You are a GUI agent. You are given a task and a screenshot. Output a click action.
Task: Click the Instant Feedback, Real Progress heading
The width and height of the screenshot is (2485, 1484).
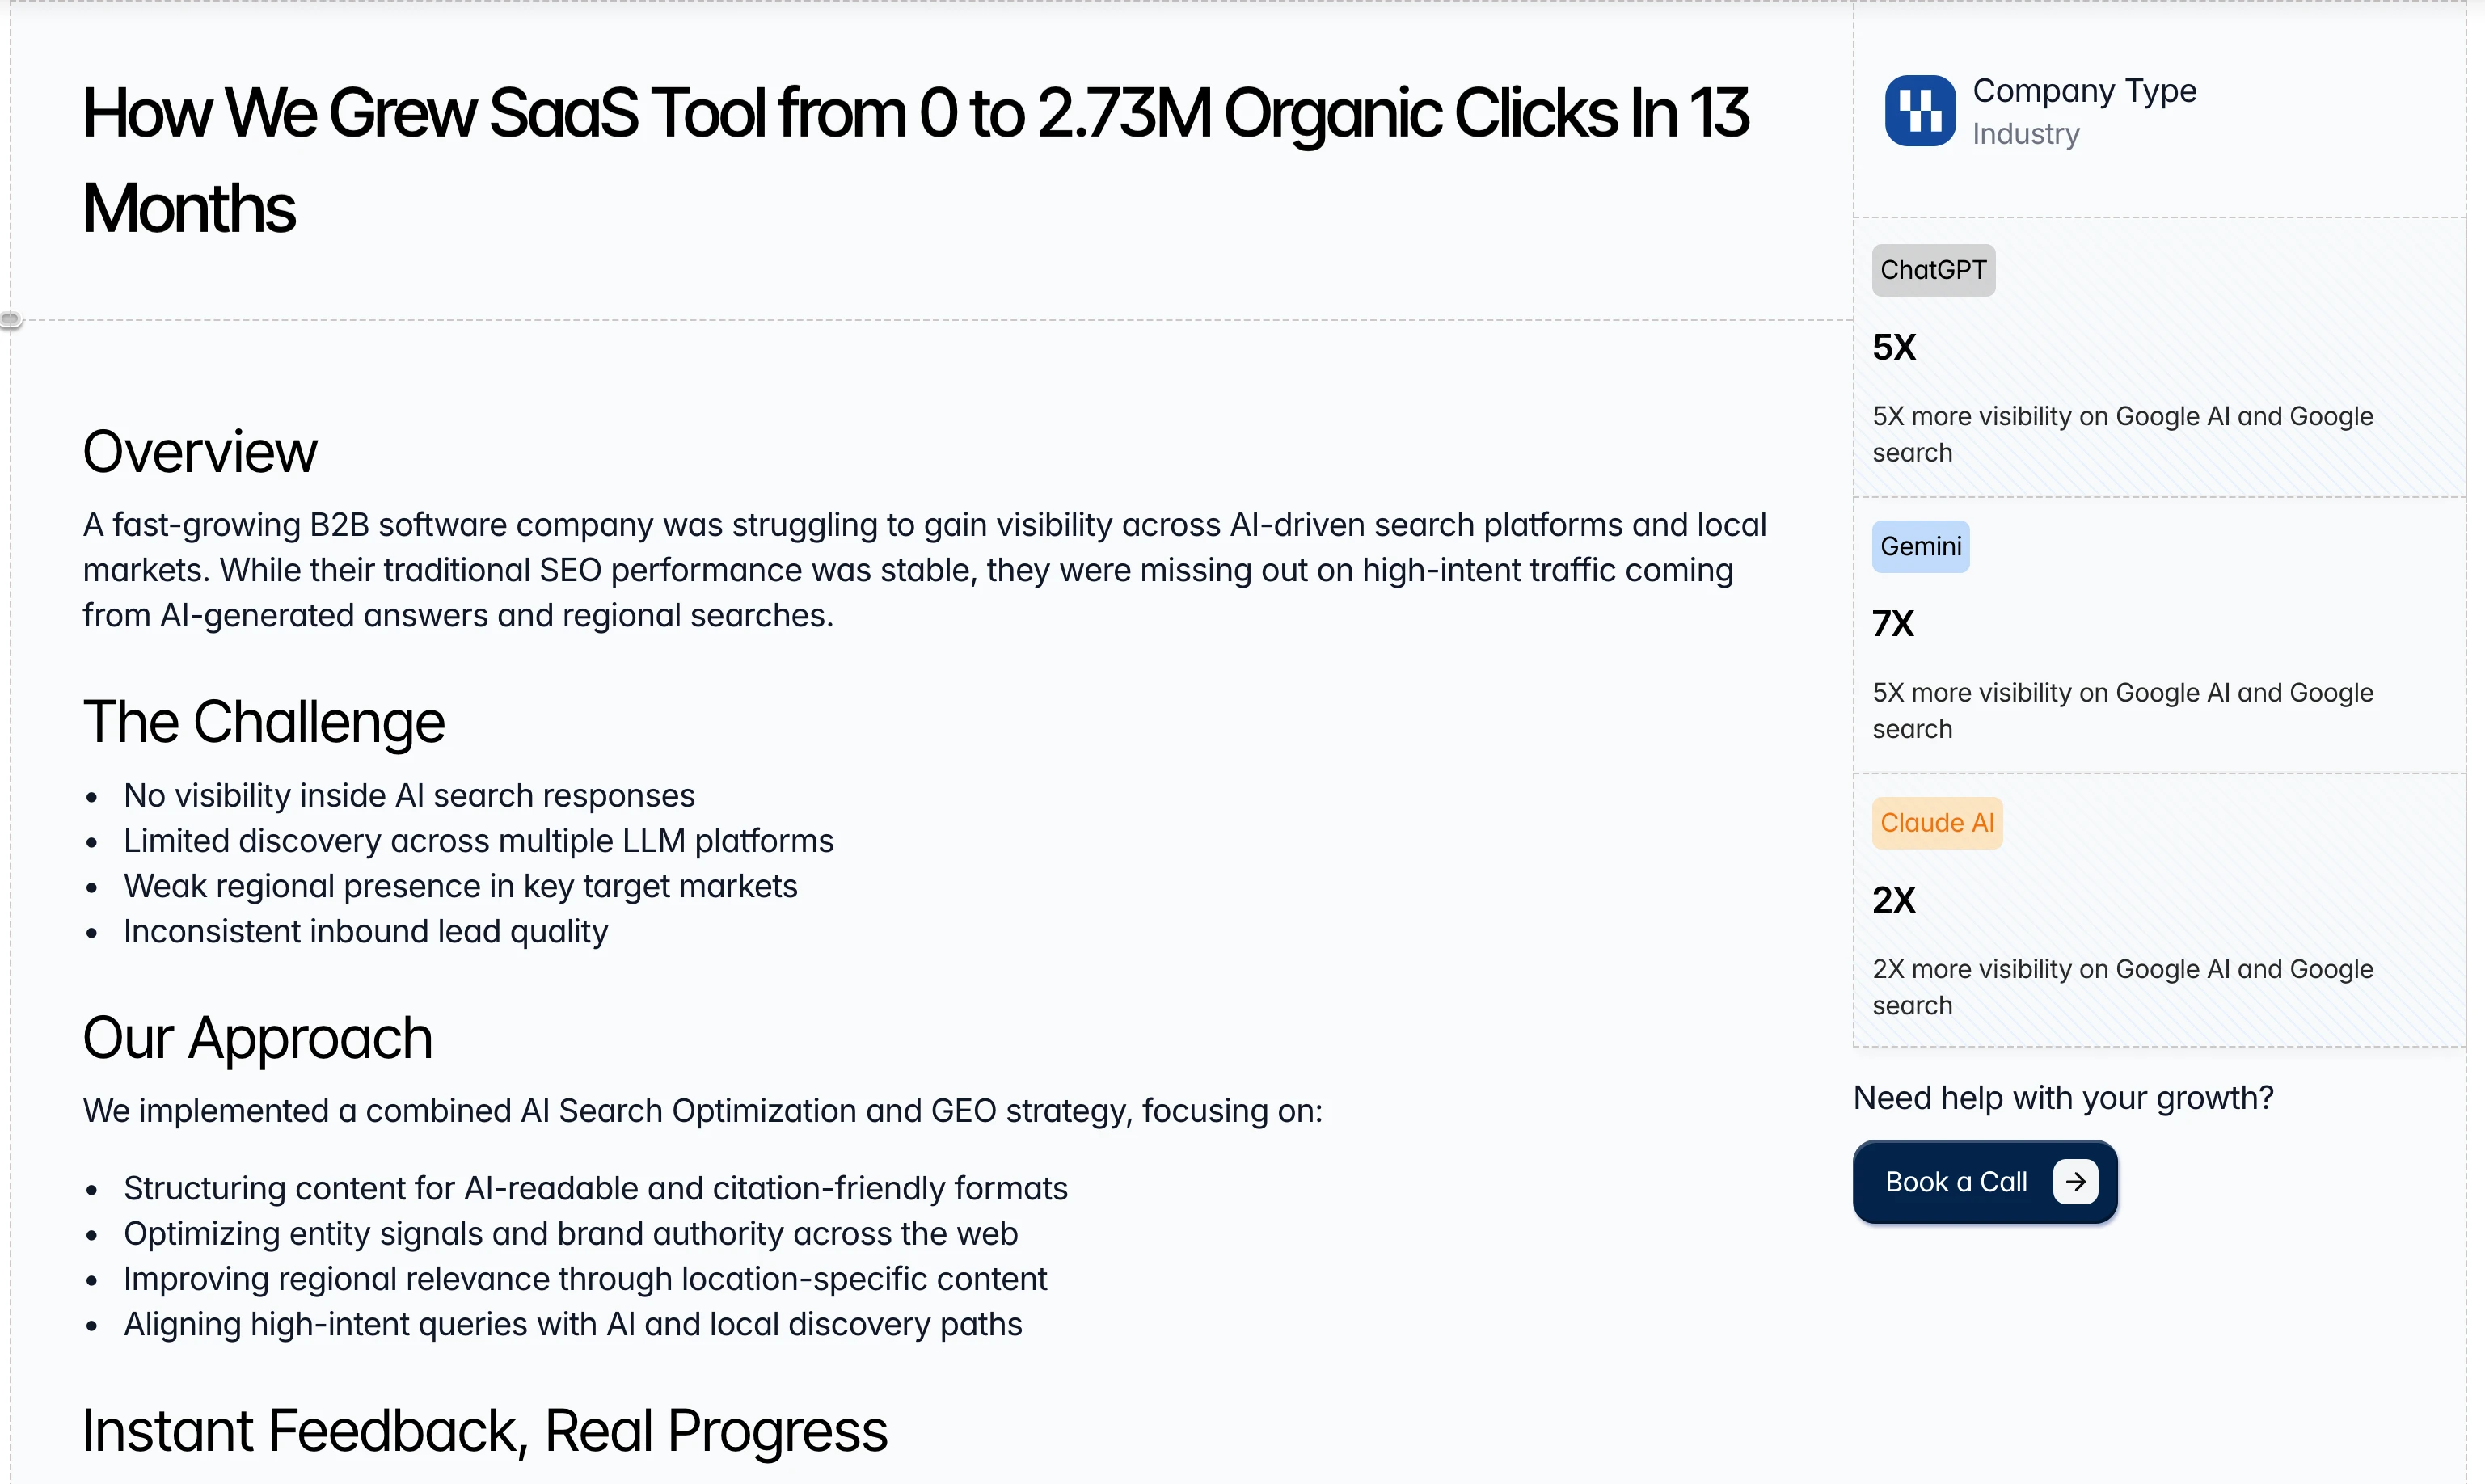point(485,1431)
